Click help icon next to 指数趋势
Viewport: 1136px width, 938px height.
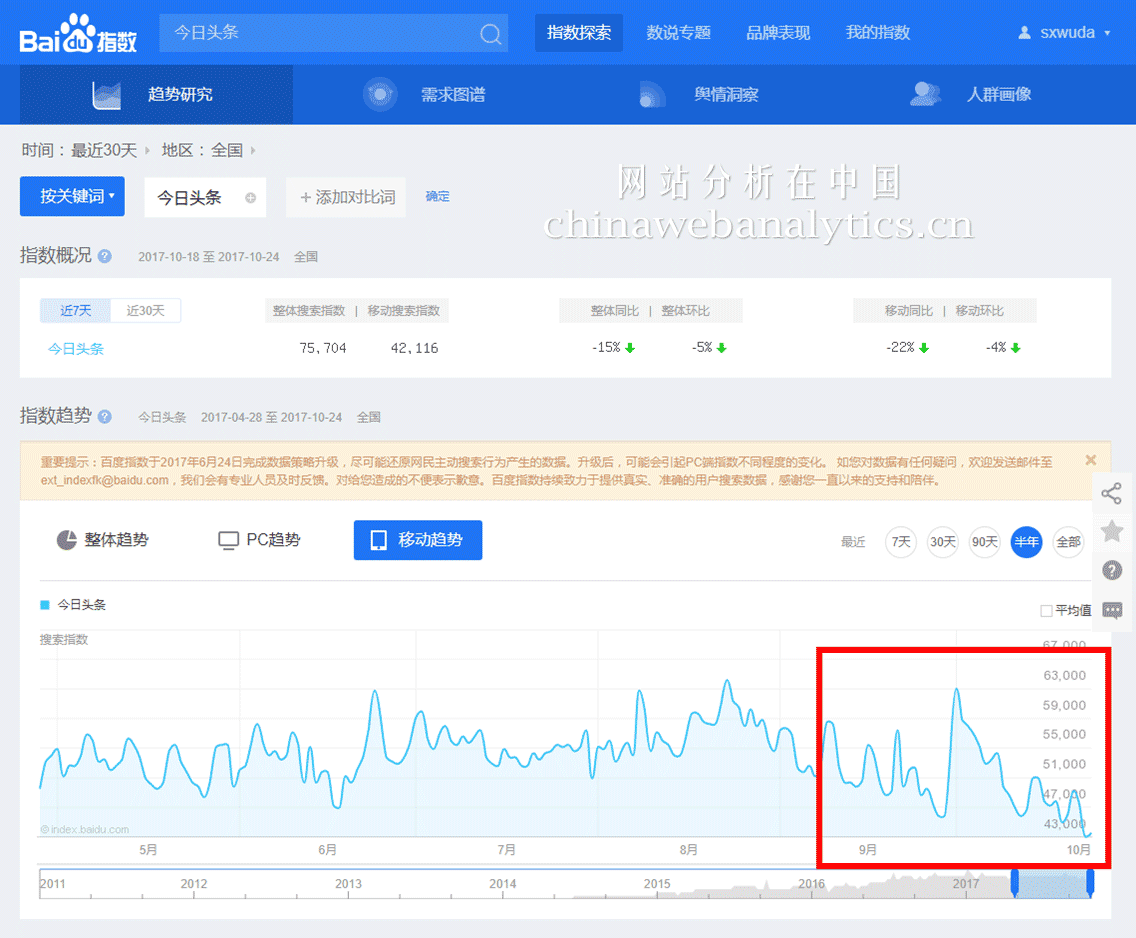[x=105, y=417]
